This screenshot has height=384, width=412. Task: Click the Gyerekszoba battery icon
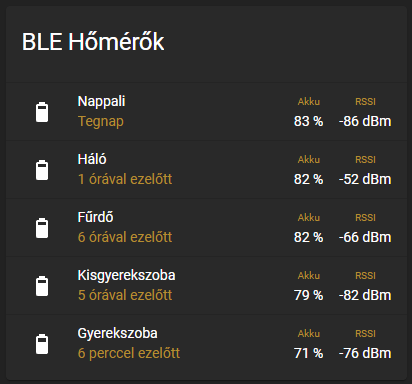42,344
